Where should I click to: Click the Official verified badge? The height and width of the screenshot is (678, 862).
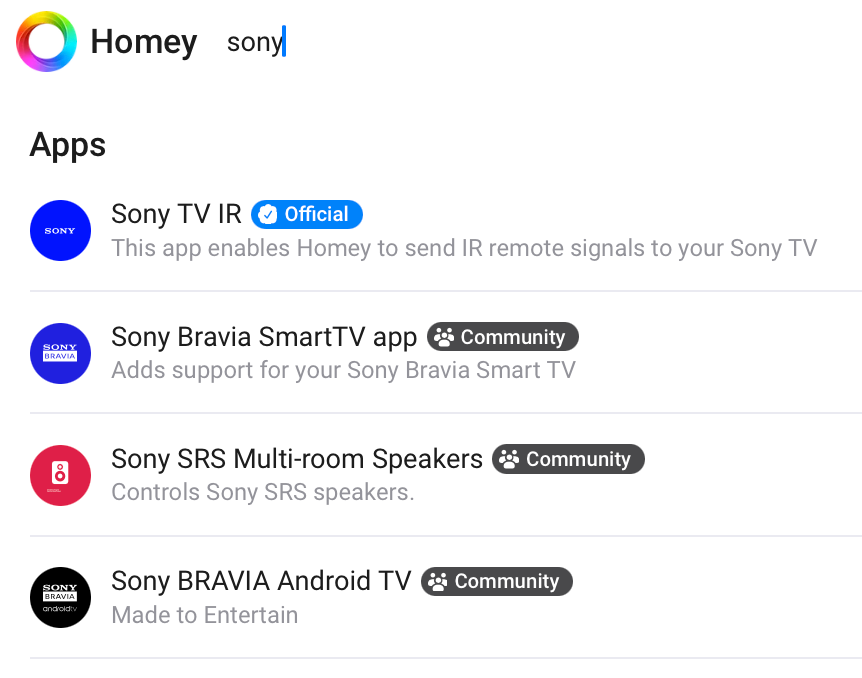tap(306, 214)
